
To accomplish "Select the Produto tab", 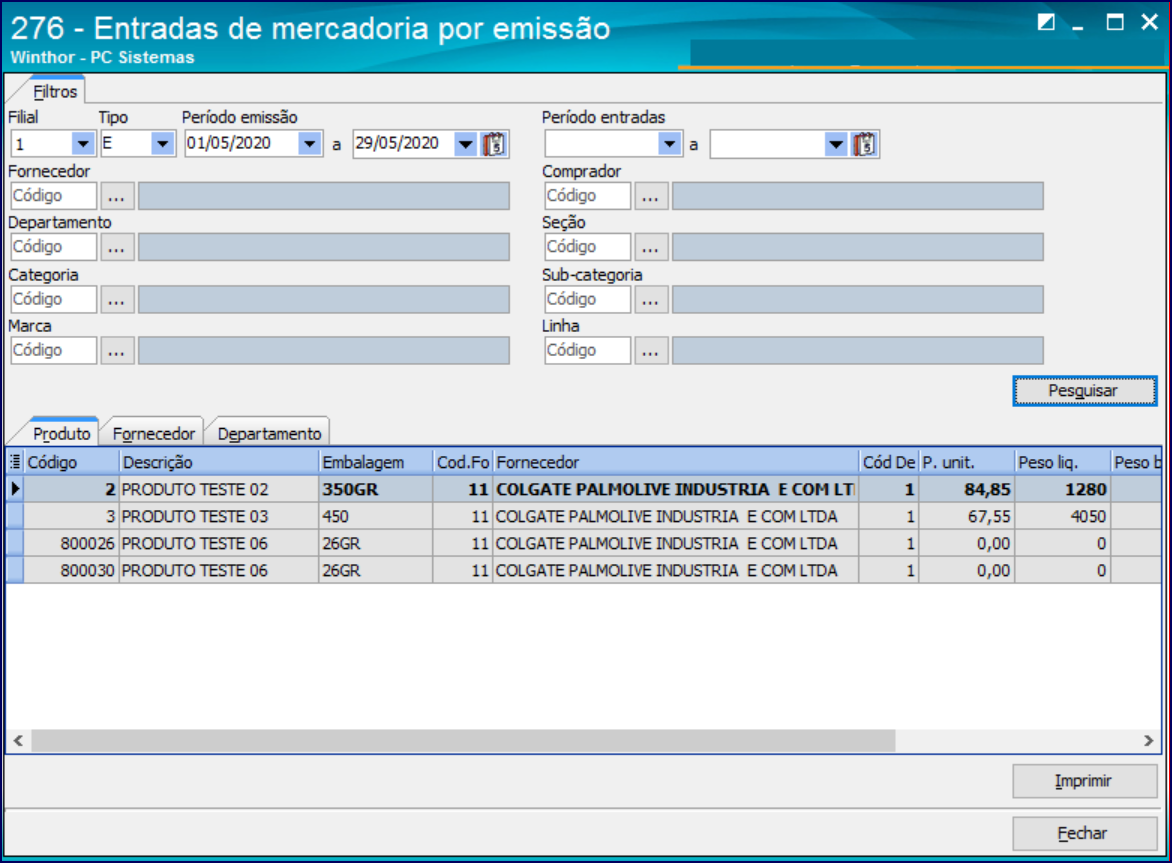I will [x=61, y=433].
